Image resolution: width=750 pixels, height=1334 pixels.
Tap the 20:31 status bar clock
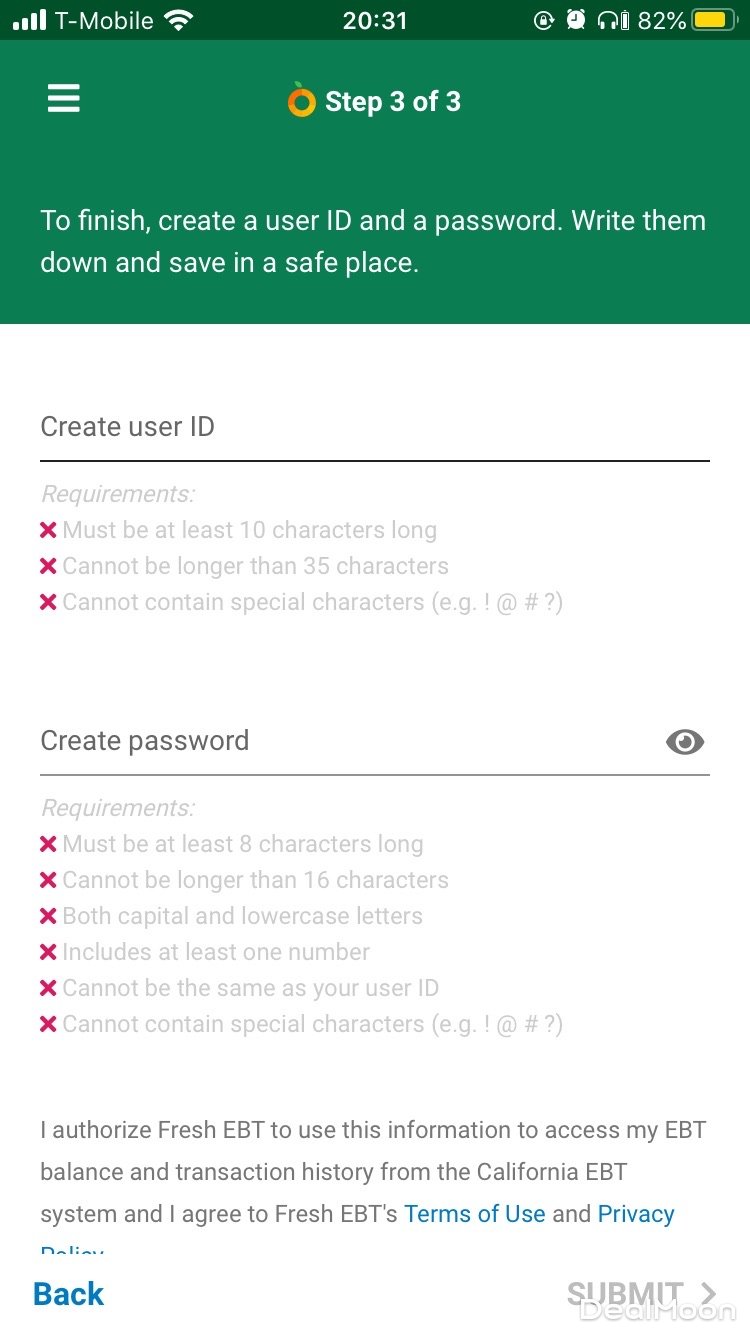tap(375, 20)
